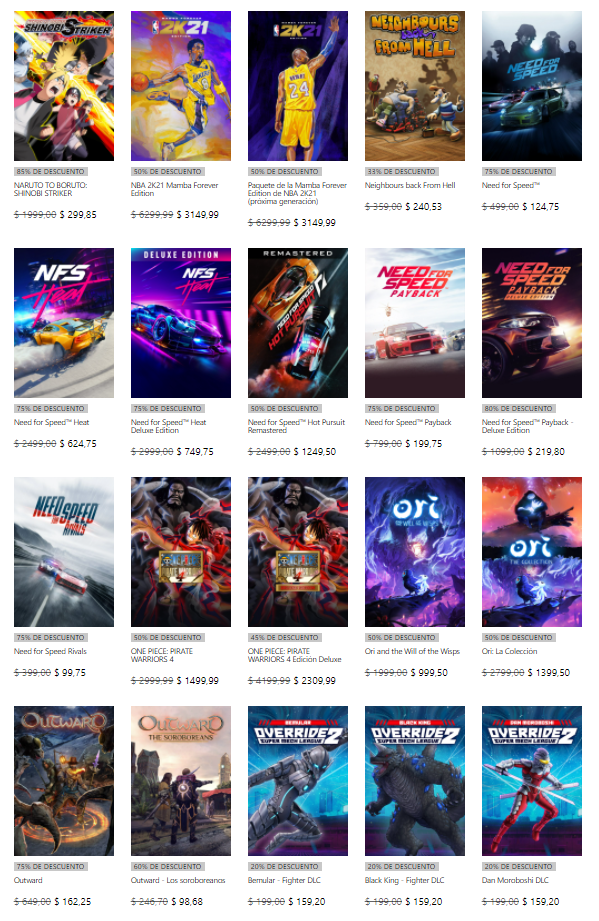The image size is (599, 921).
Task: Open Need for Speed Hot Pursuit Remastered title link
Action: coord(296,426)
